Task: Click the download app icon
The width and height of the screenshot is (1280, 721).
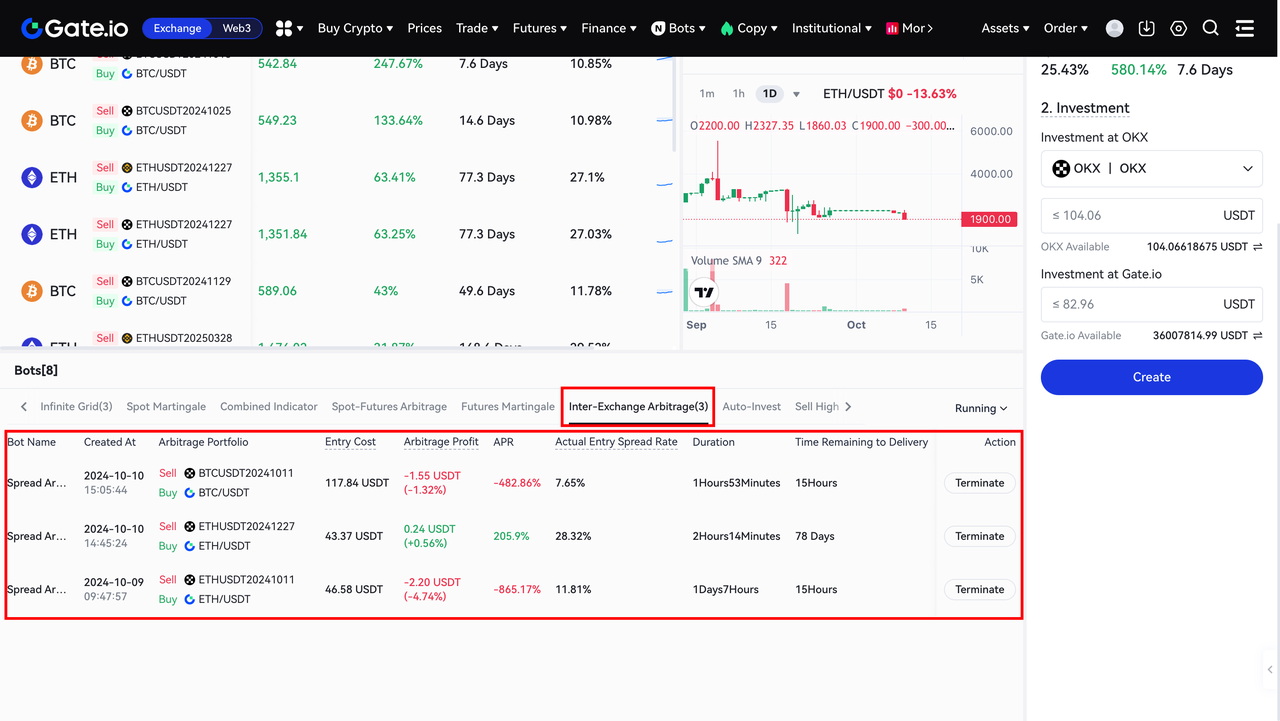Action: (1147, 29)
